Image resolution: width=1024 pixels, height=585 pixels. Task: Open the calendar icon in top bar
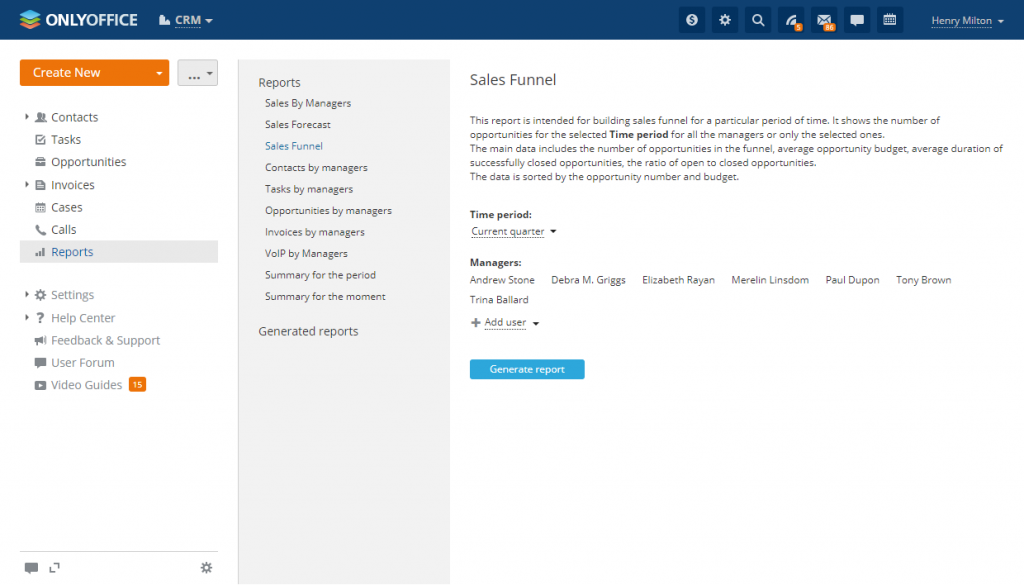[889, 20]
